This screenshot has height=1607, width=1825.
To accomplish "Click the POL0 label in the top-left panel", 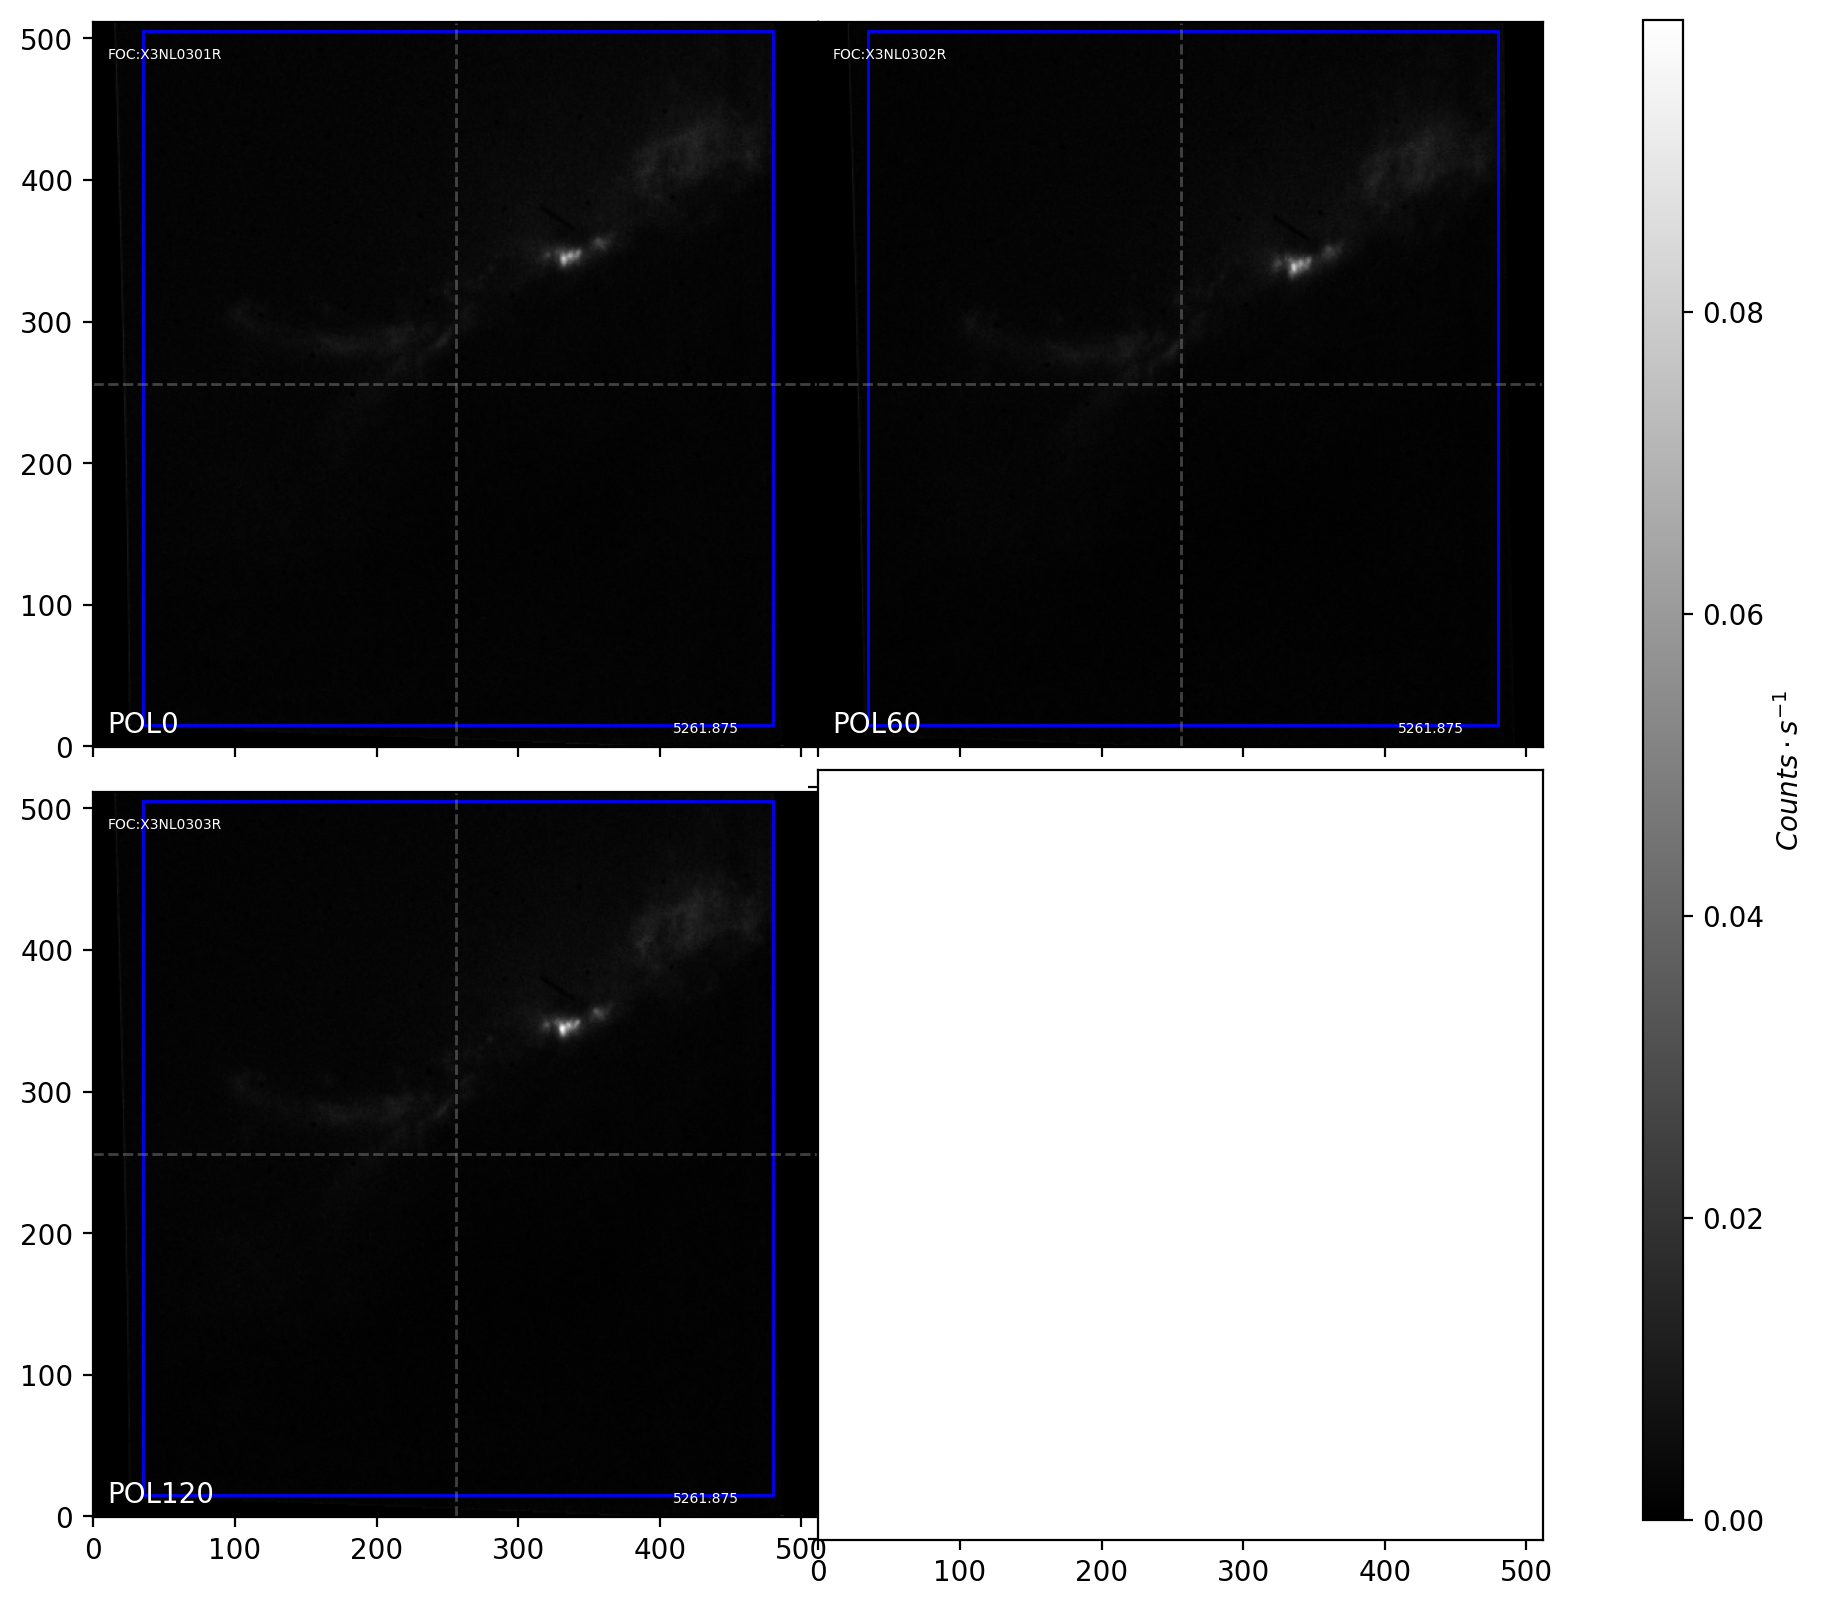I will click(142, 723).
